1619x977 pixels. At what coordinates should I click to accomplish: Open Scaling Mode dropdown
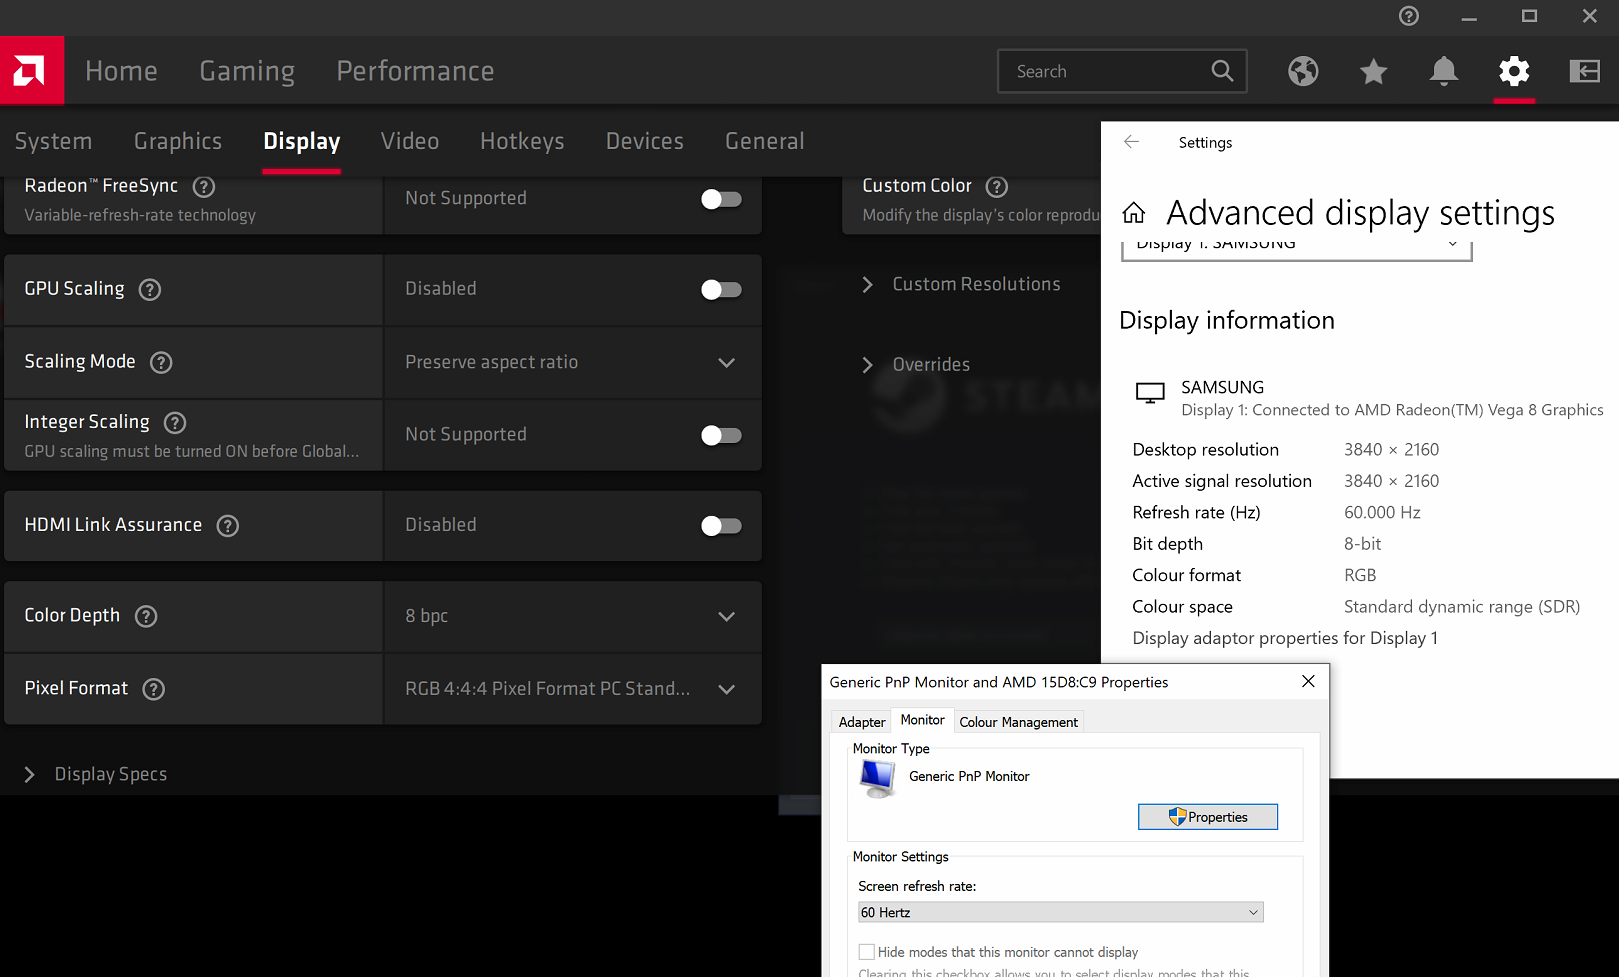573,363
